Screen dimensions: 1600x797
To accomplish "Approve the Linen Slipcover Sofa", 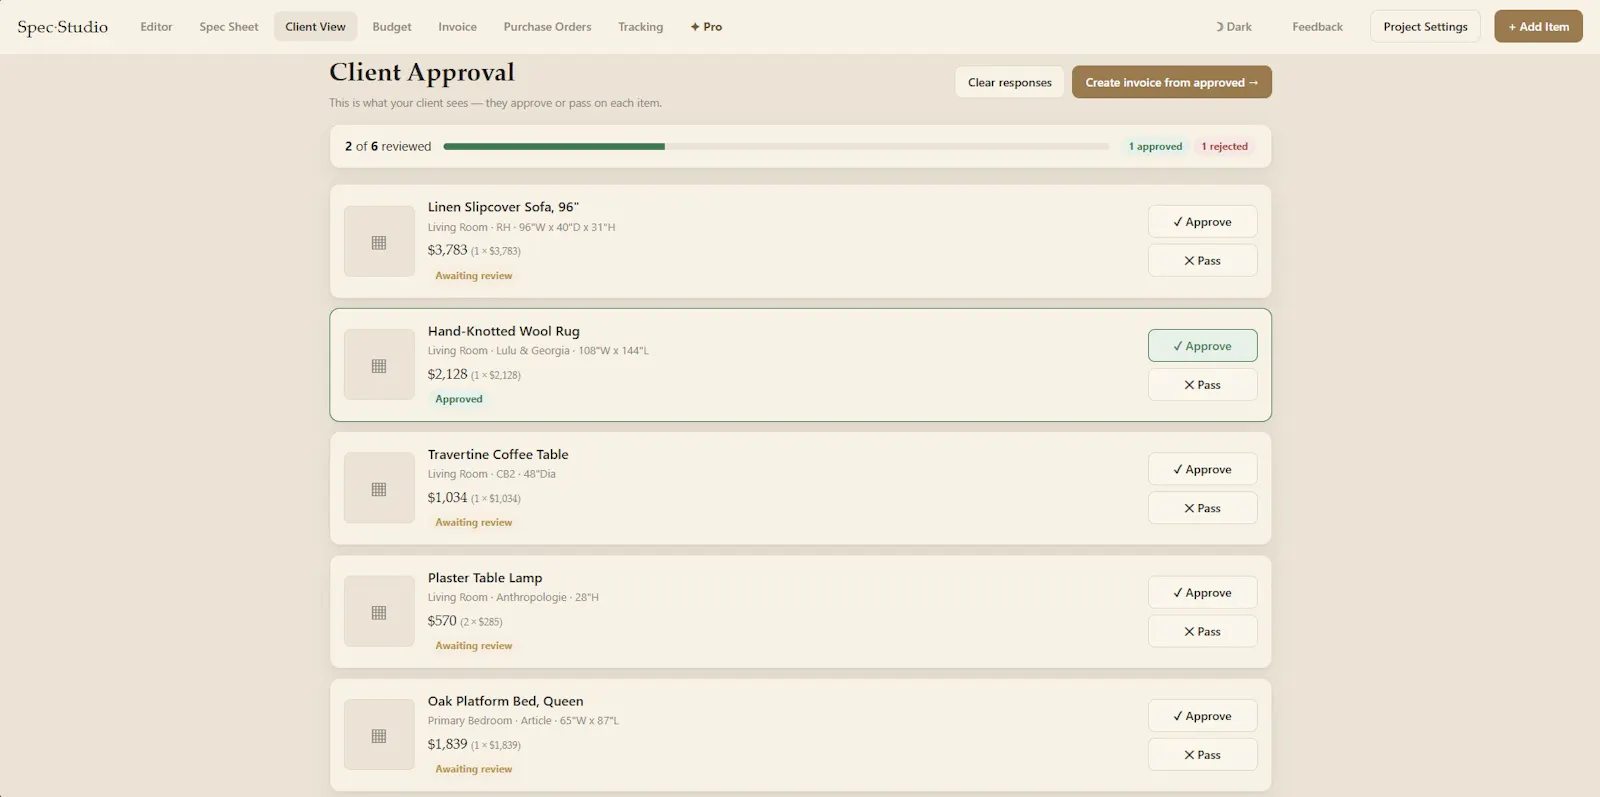I will pyautogui.click(x=1202, y=222).
